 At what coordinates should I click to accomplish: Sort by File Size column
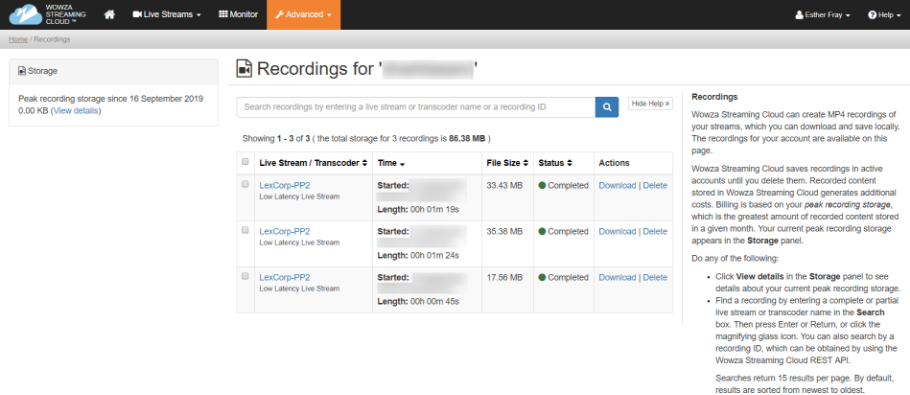pos(507,163)
